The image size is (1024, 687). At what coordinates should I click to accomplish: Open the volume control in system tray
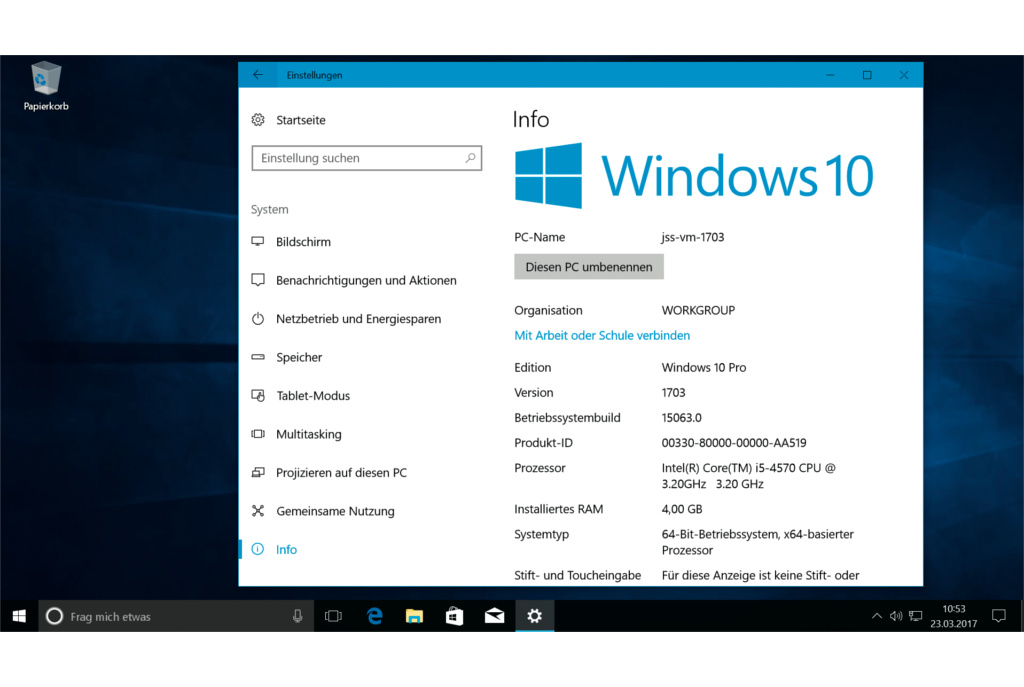[896, 616]
